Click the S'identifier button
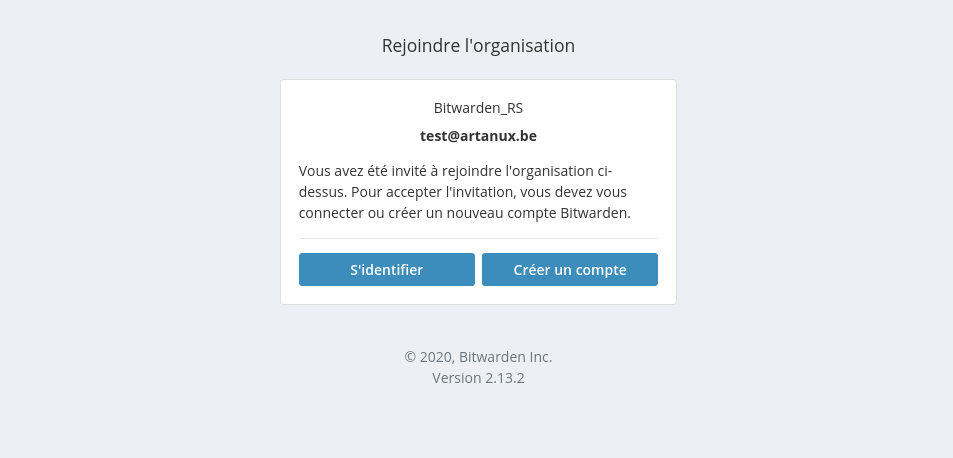The image size is (953, 458). [x=386, y=270]
